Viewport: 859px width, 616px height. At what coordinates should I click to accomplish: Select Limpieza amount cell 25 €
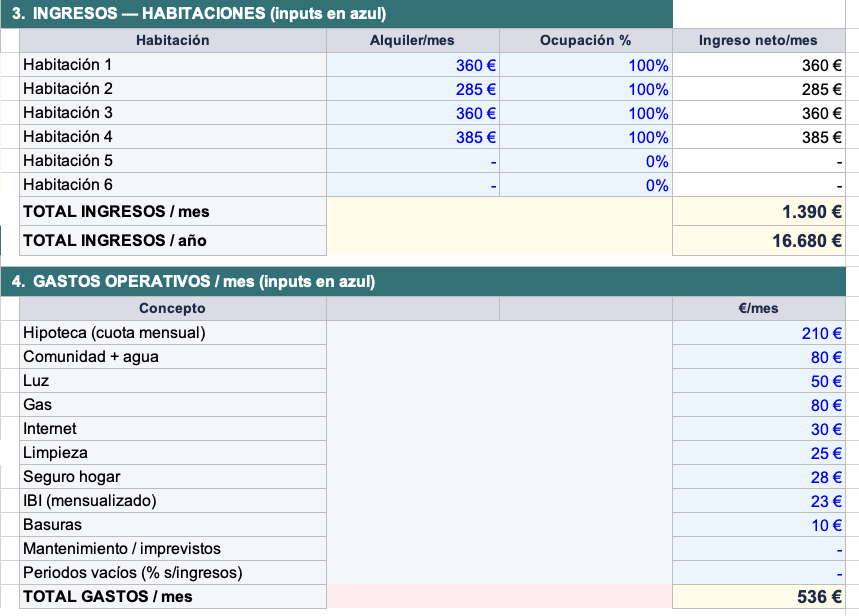[759, 453]
